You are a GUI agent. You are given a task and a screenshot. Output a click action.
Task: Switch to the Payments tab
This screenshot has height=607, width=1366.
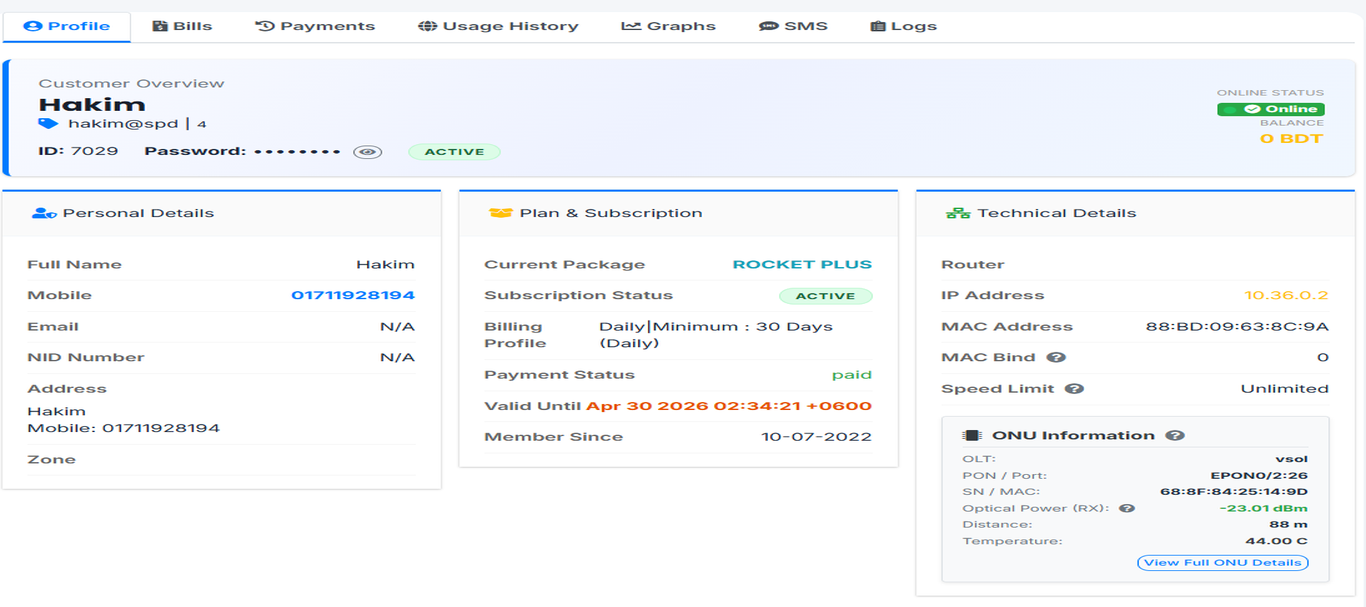click(315, 26)
